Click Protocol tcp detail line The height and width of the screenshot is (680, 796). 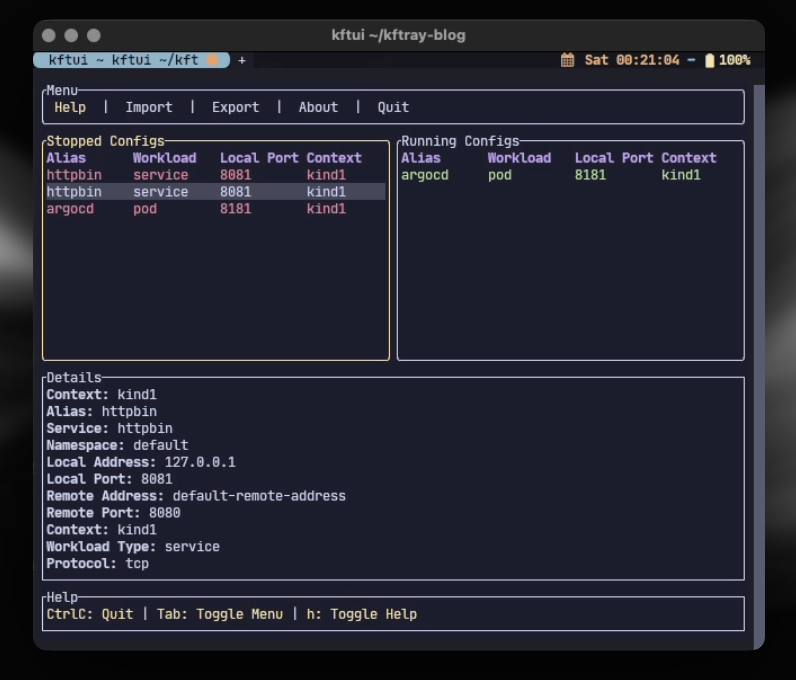[x=97, y=564]
